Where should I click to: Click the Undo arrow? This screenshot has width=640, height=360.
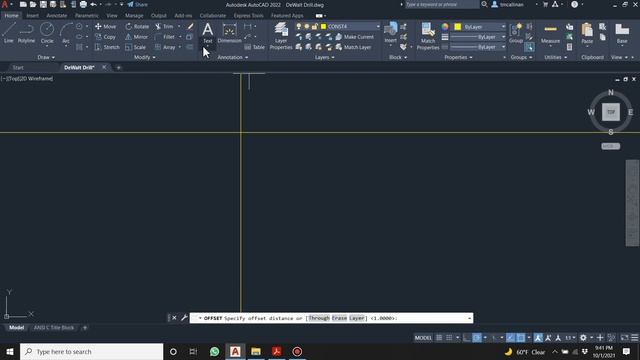[x=93, y=4]
